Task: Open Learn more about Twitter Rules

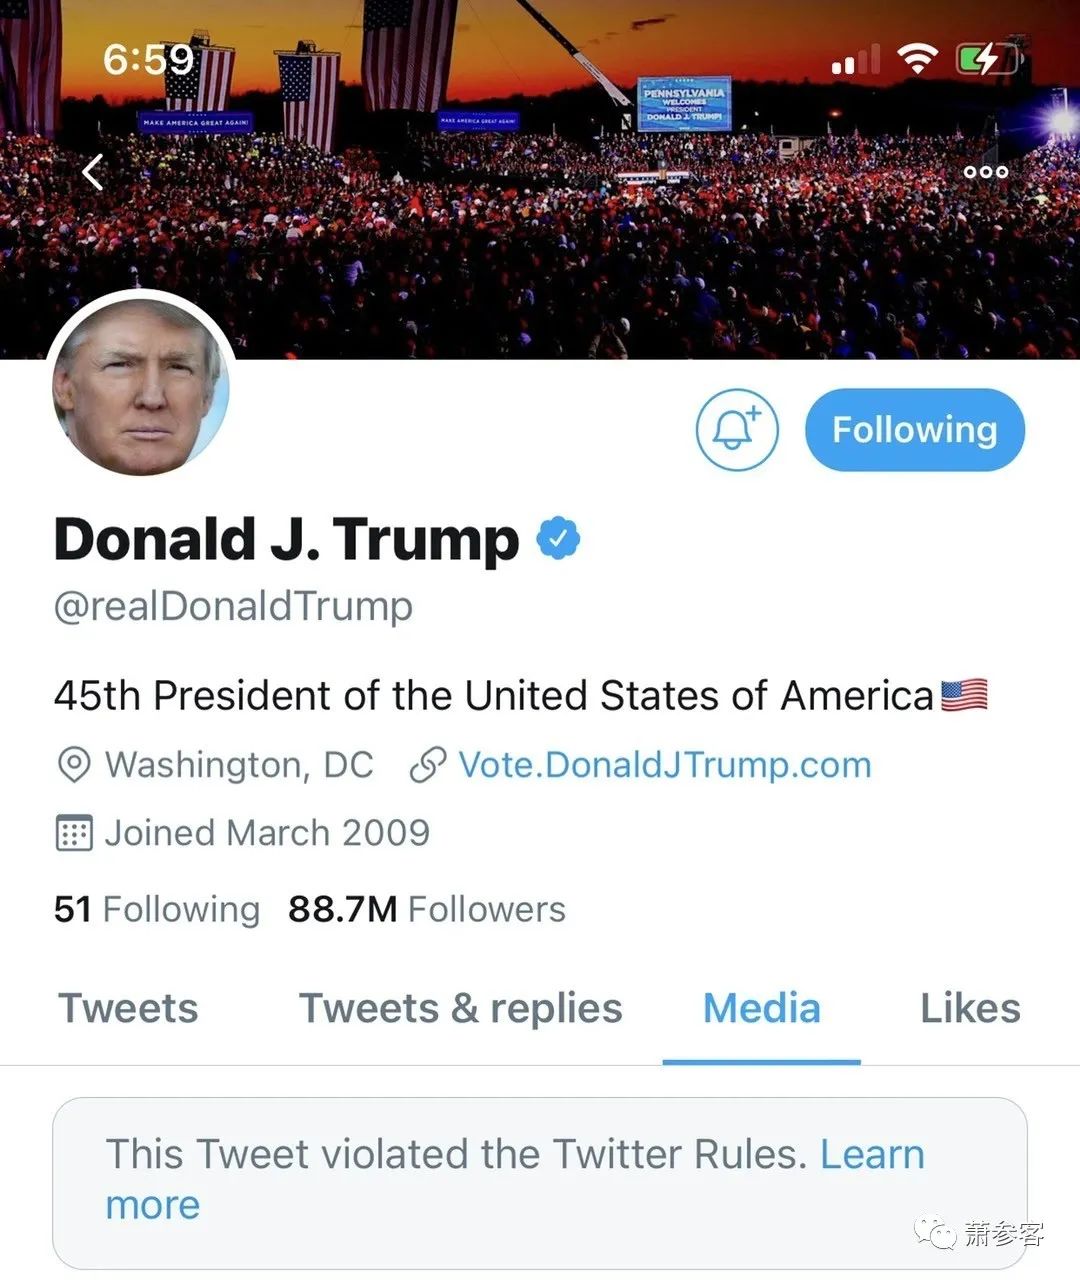Action: (515, 1180)
